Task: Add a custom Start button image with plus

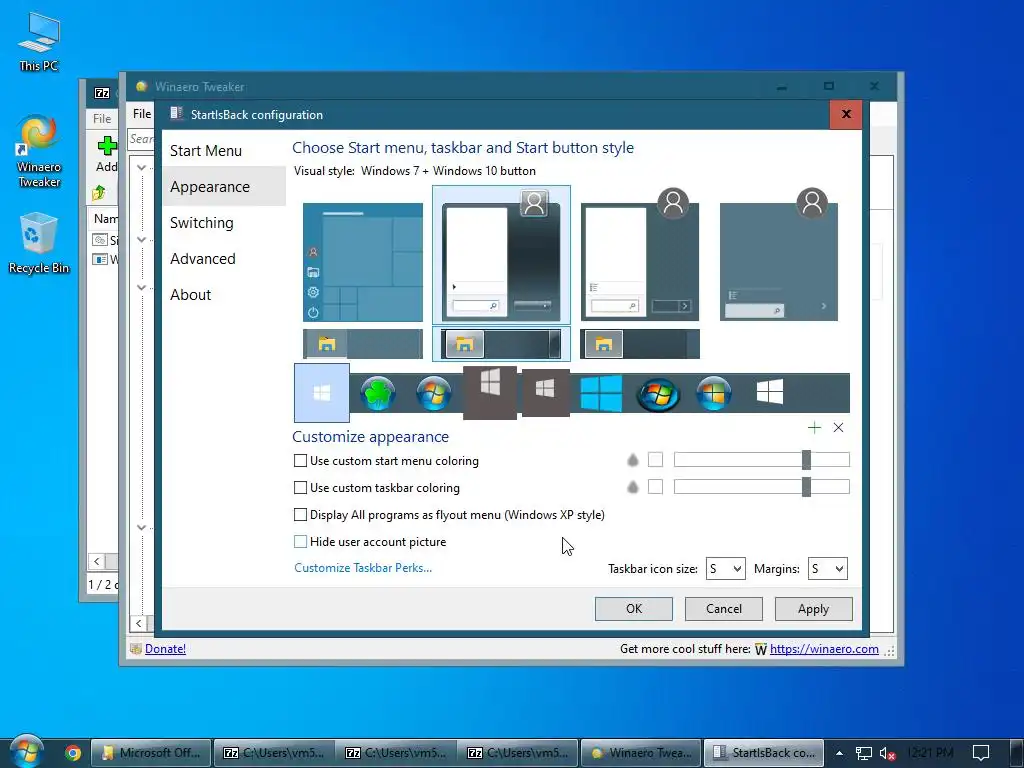Action: (x=814, y=428)
